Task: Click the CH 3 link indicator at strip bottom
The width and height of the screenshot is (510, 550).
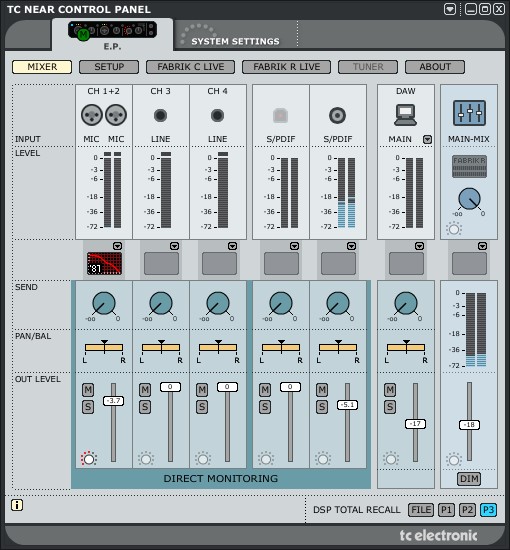Action: pos(146,458)
